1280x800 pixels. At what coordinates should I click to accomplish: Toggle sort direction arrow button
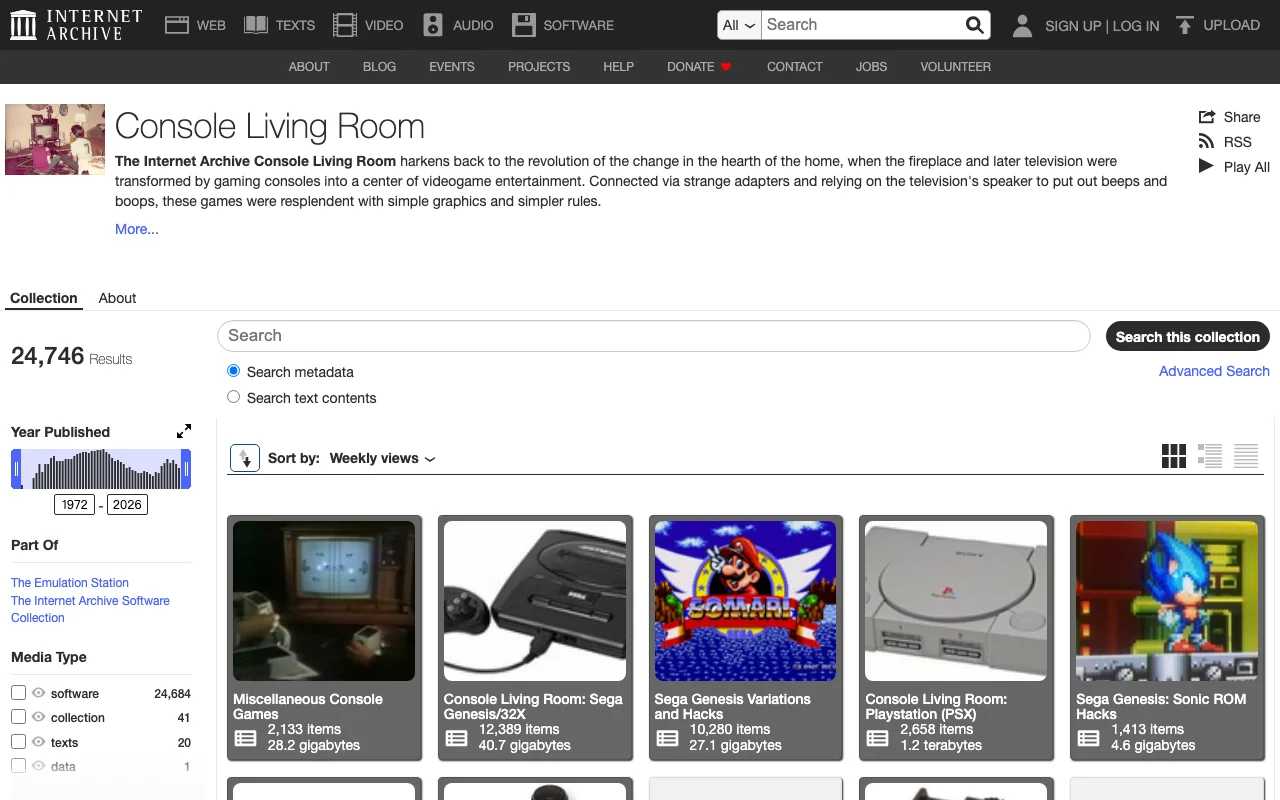pyautogui.click(x=245, y=458)
